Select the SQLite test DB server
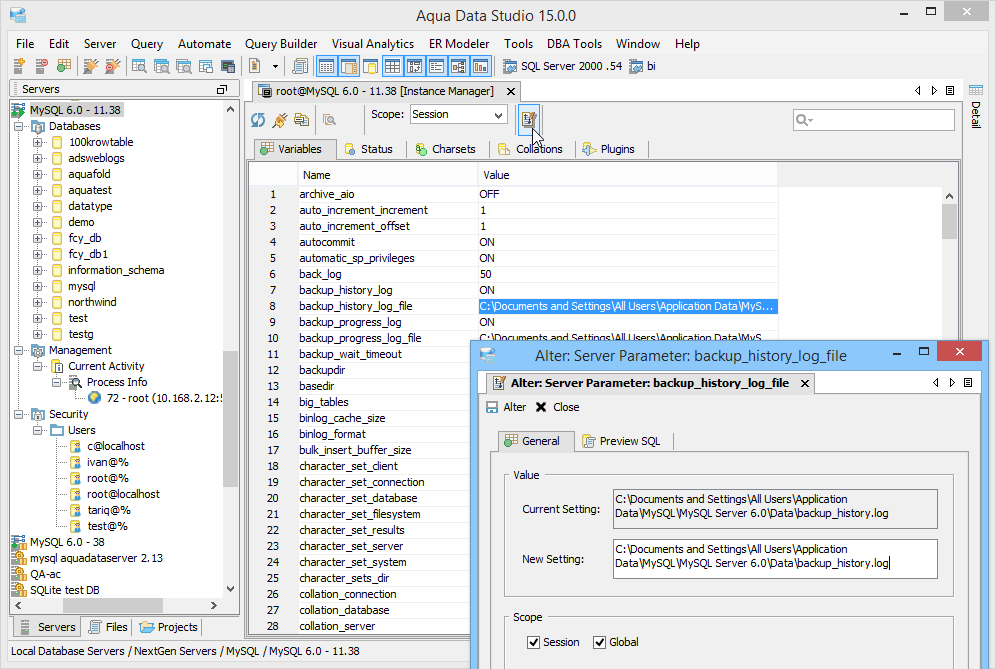The width and height of the screenshot is (996, 669). (65, 590)
